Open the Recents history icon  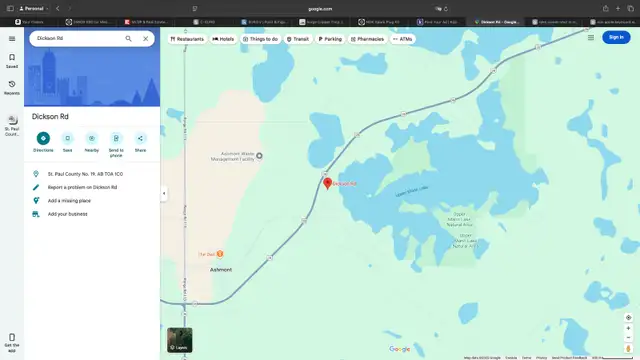click(x=12, y=87)
